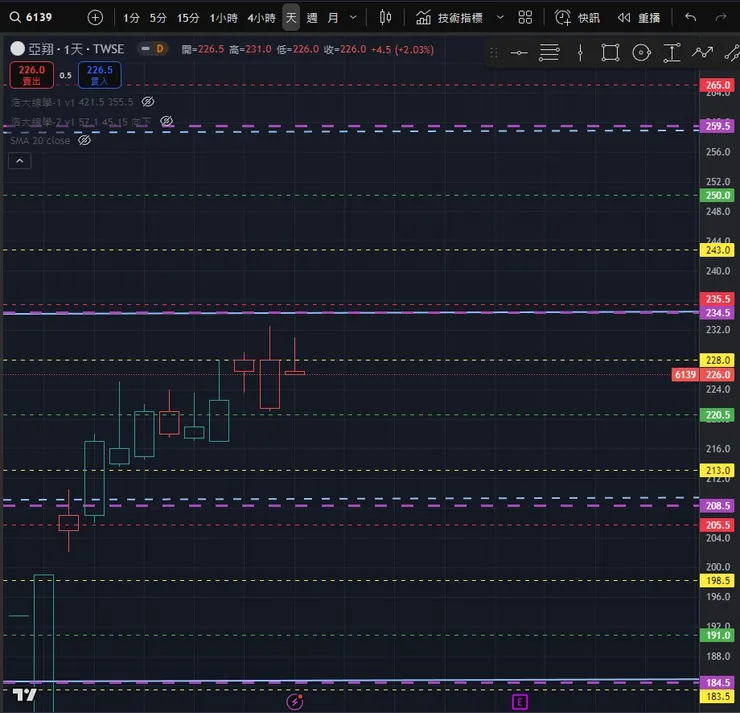Collapse the indicator legend chevron
Viewport: 740px width, 713px height.
tap(20, 161)
